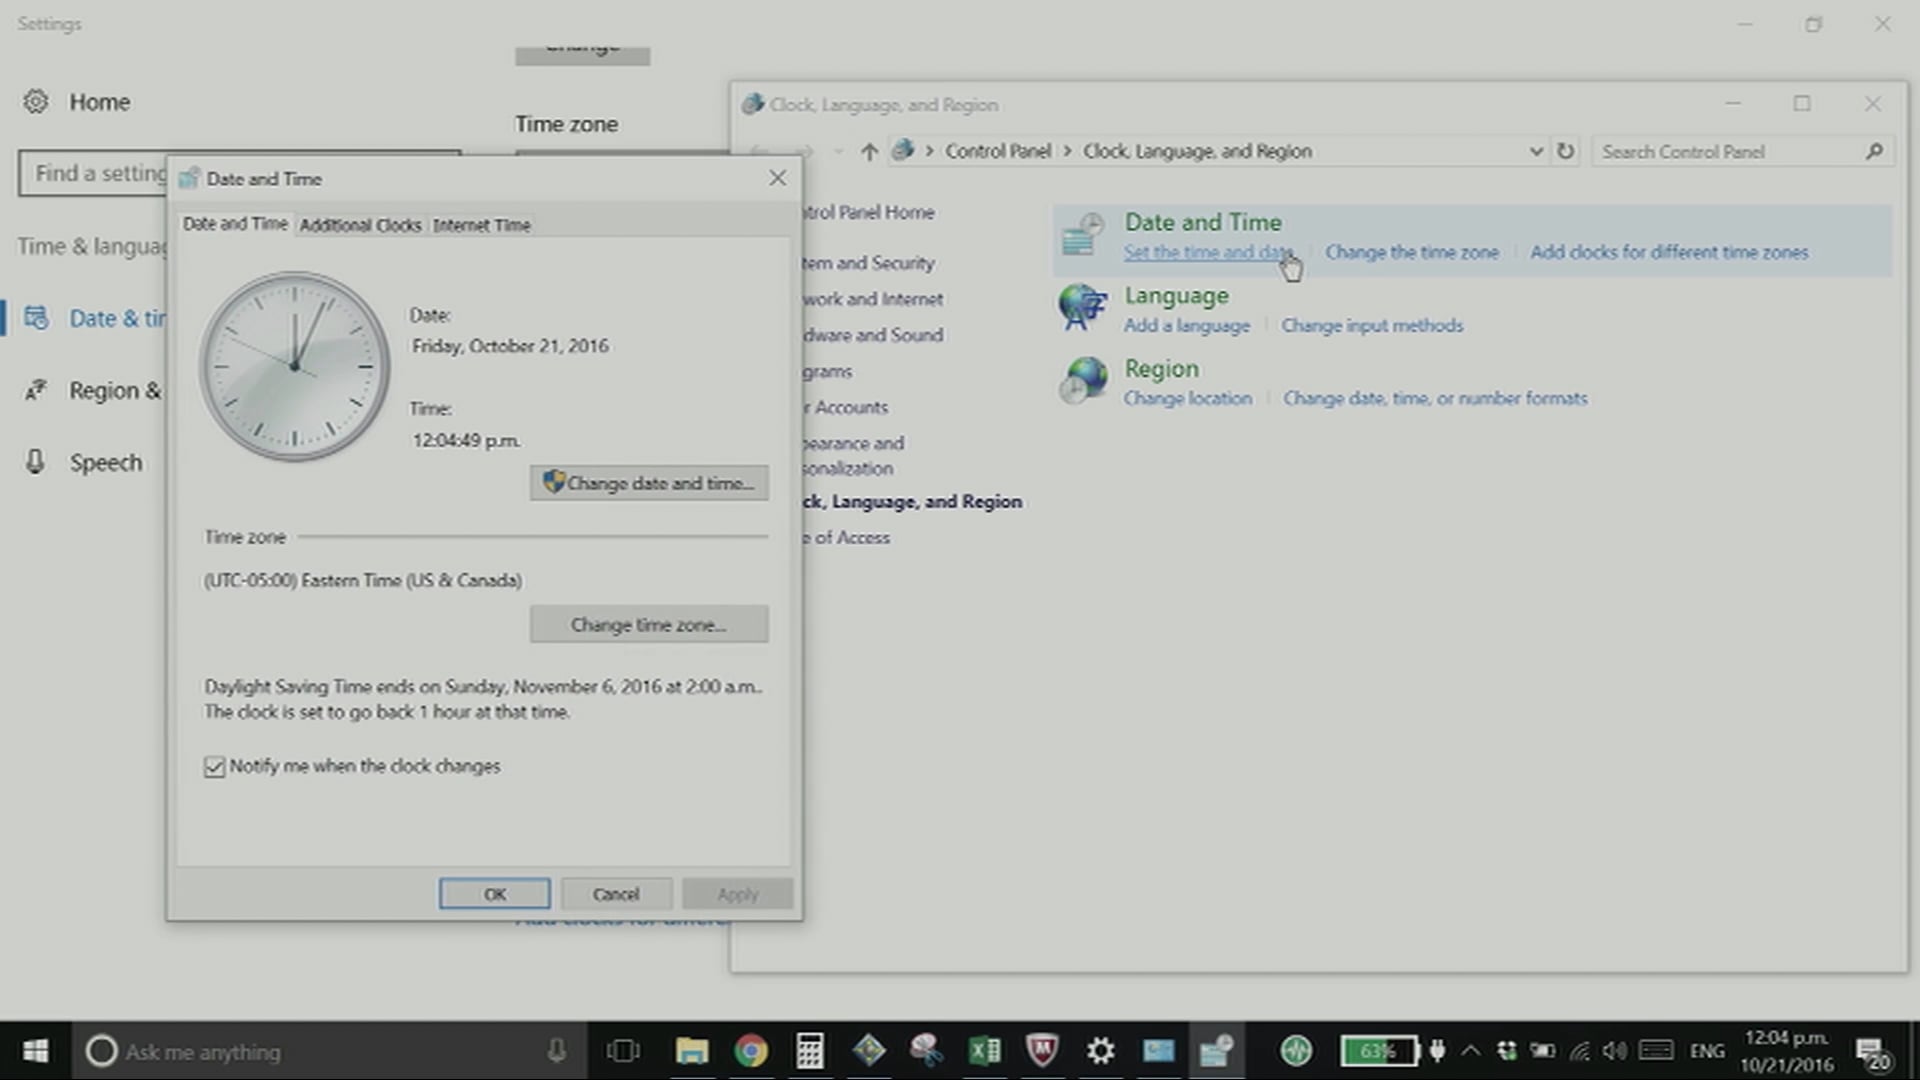1920x1080 pixels.
Task: Switch to the Internet Time tab
Action: (x=481, y=224)
